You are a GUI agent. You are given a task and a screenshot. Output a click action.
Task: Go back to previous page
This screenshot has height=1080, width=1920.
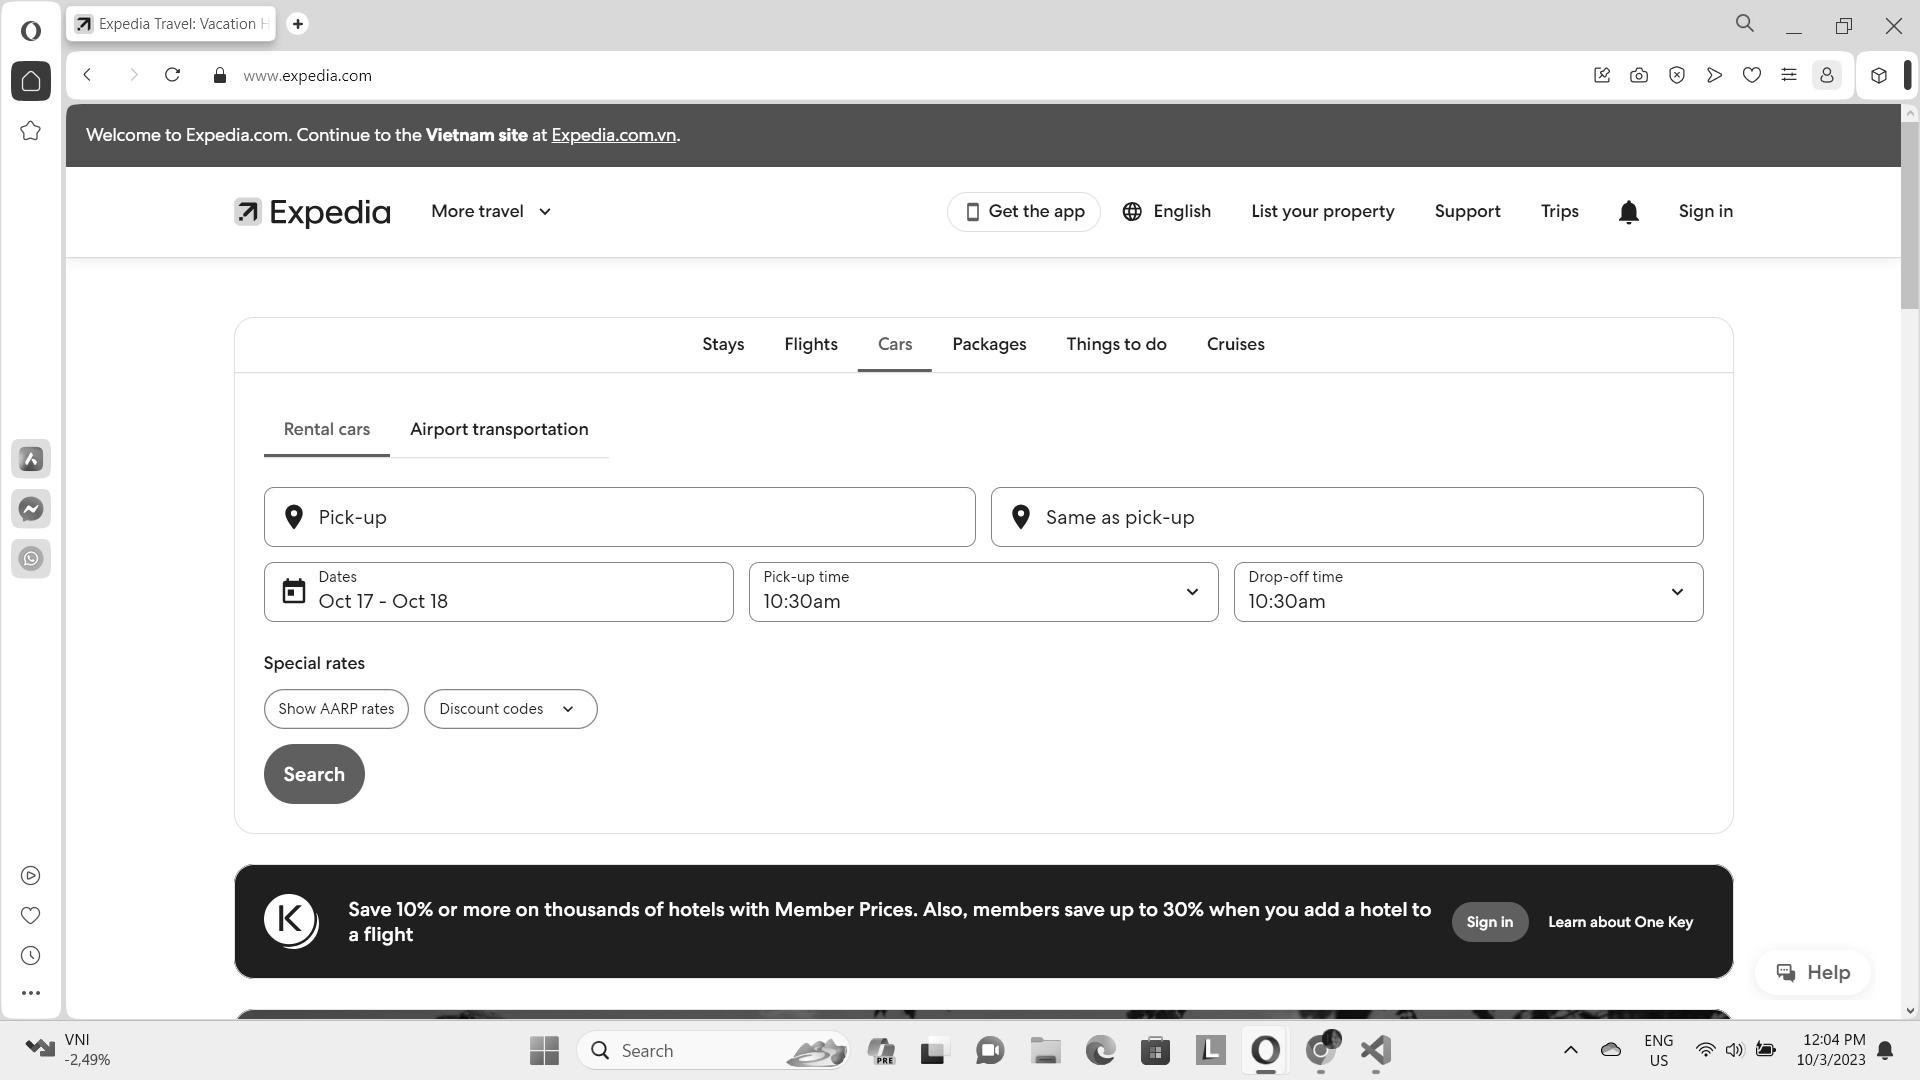pos(88,75)
